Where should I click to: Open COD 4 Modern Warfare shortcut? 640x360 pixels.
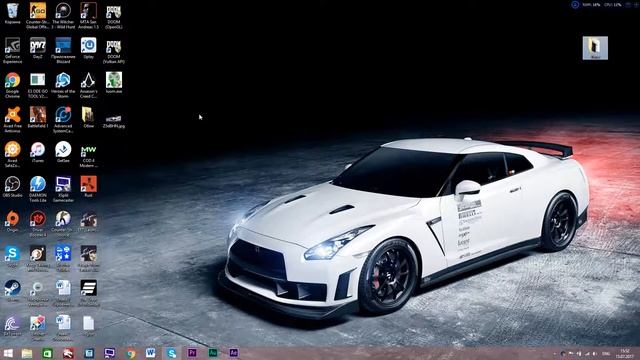point(89,156)
